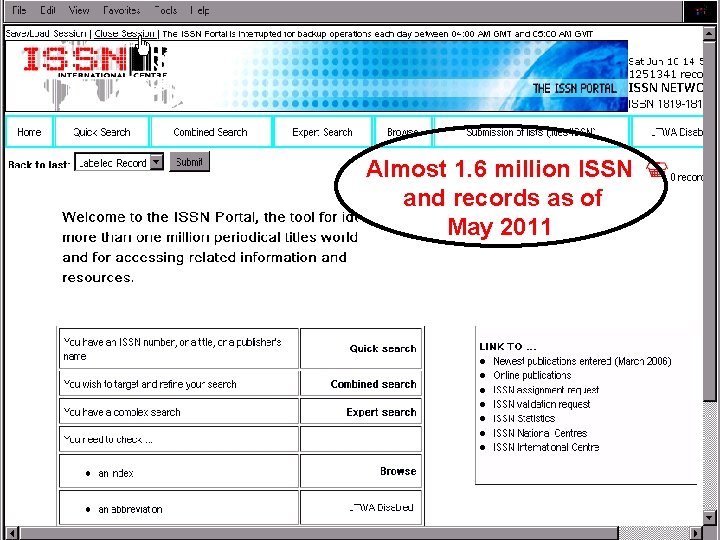Viewport: 720px width, 540px height.
Task: Click the Submit button
Action: (x=190, y=162)
